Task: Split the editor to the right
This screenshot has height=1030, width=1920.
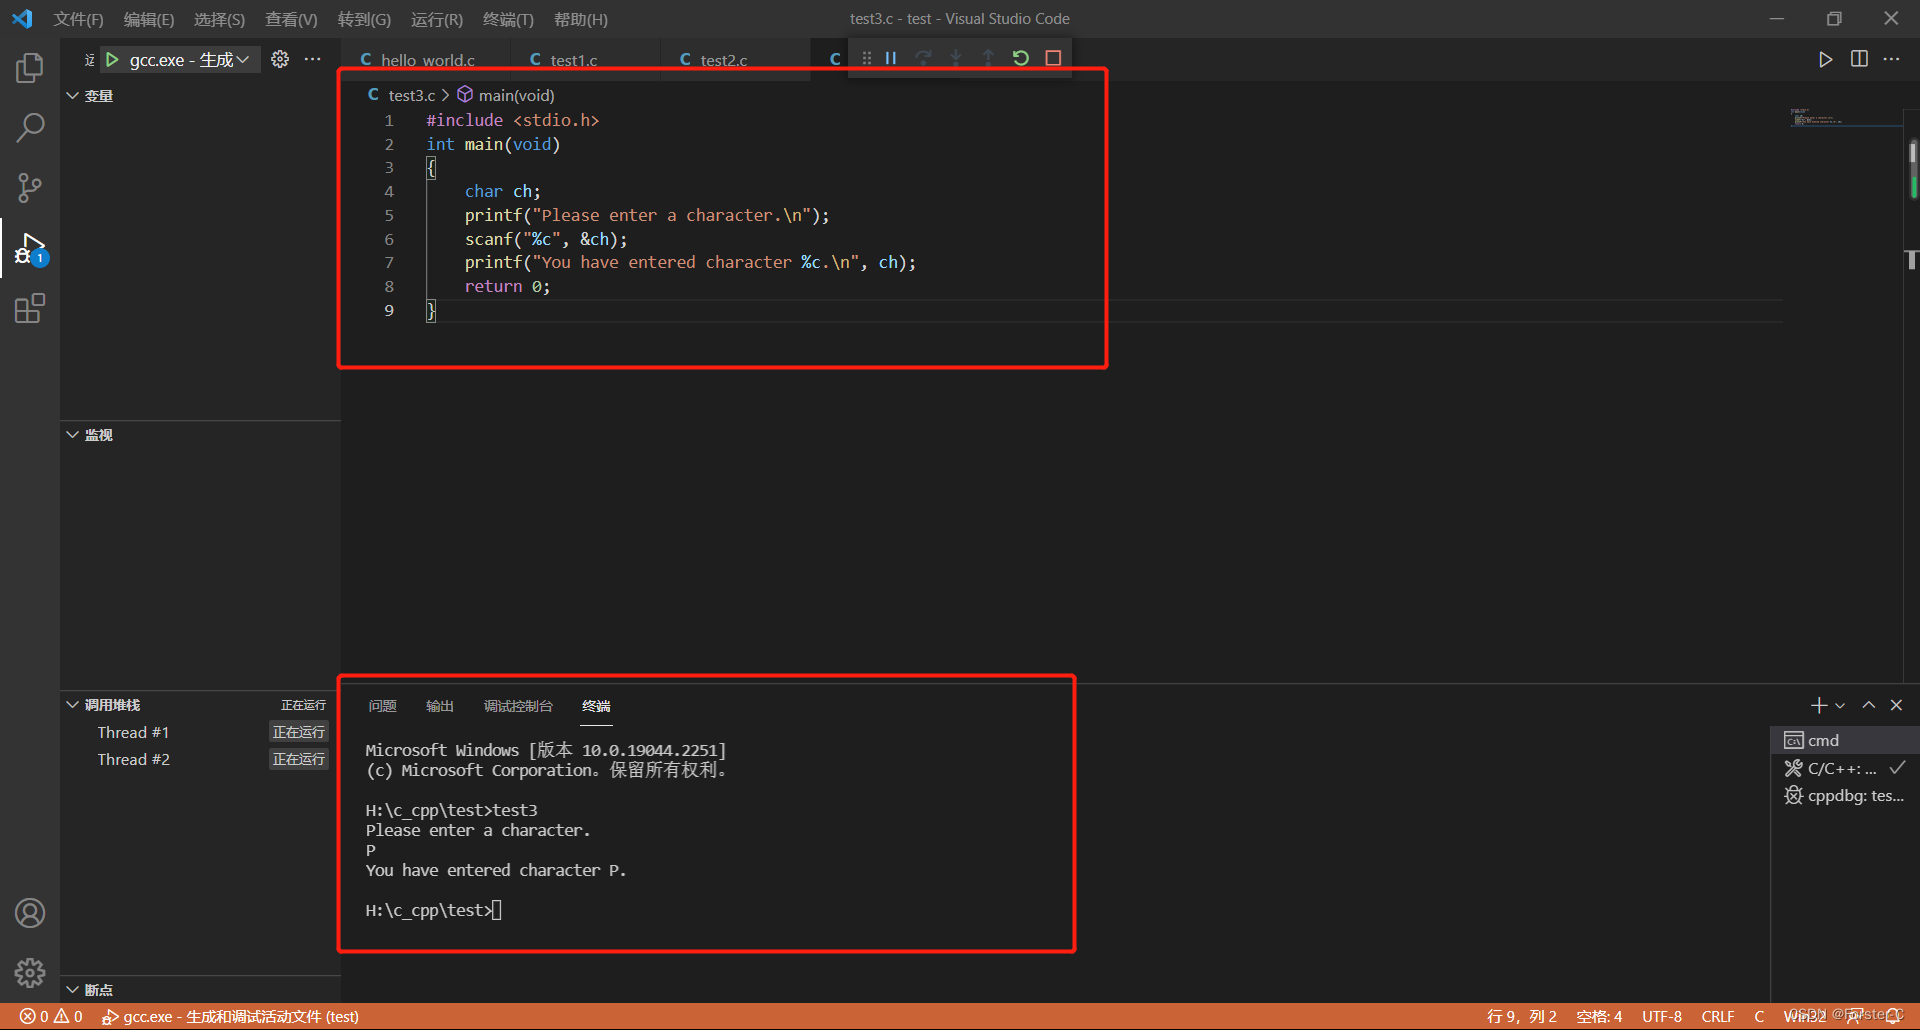Action: [x=1859, y=59]
